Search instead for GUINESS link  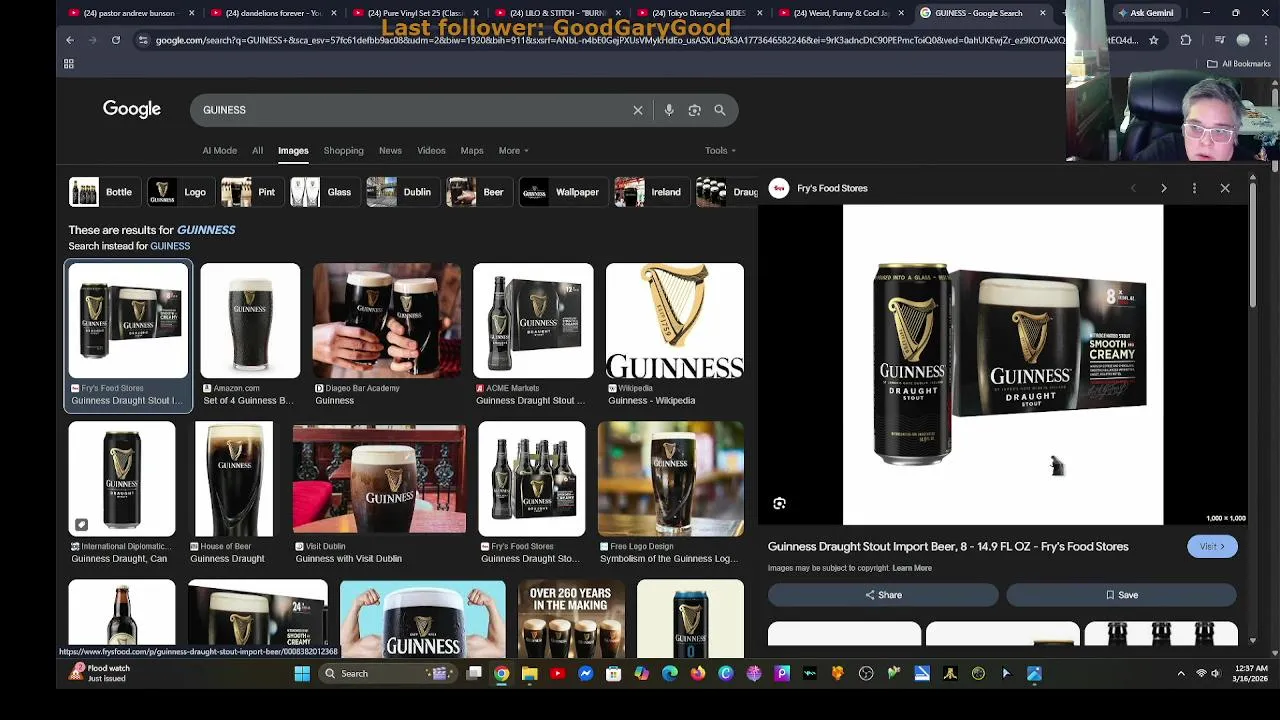pyautogui.click(x=170, y=246)
